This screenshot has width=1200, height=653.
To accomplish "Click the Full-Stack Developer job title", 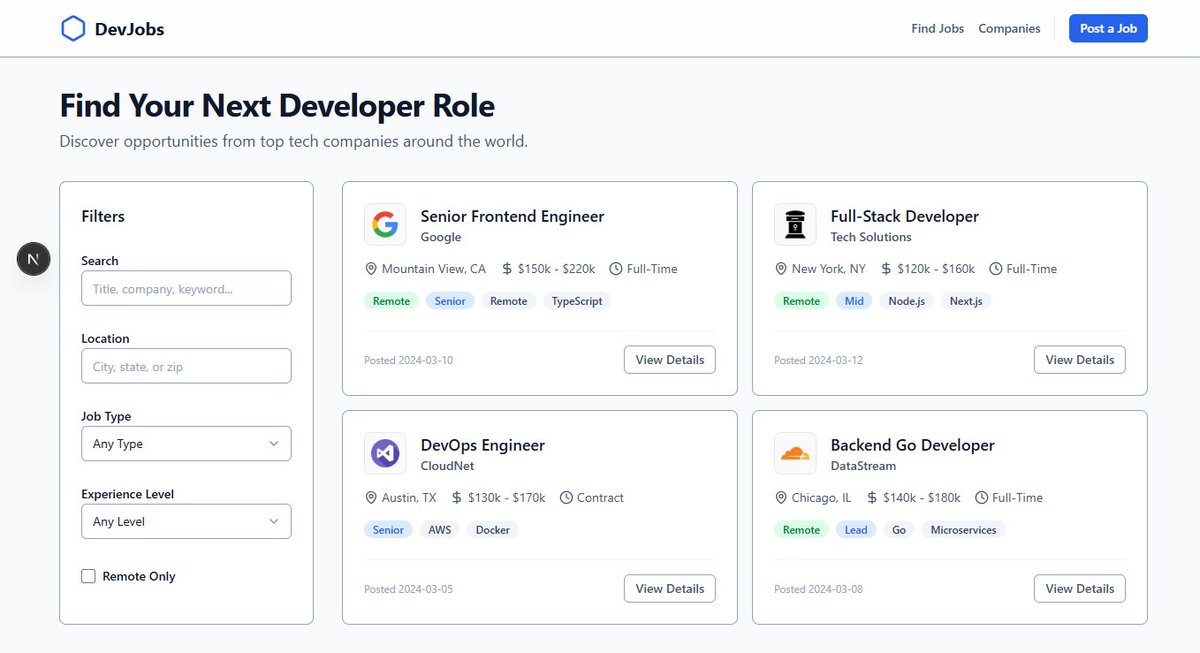I will point(904,216).
